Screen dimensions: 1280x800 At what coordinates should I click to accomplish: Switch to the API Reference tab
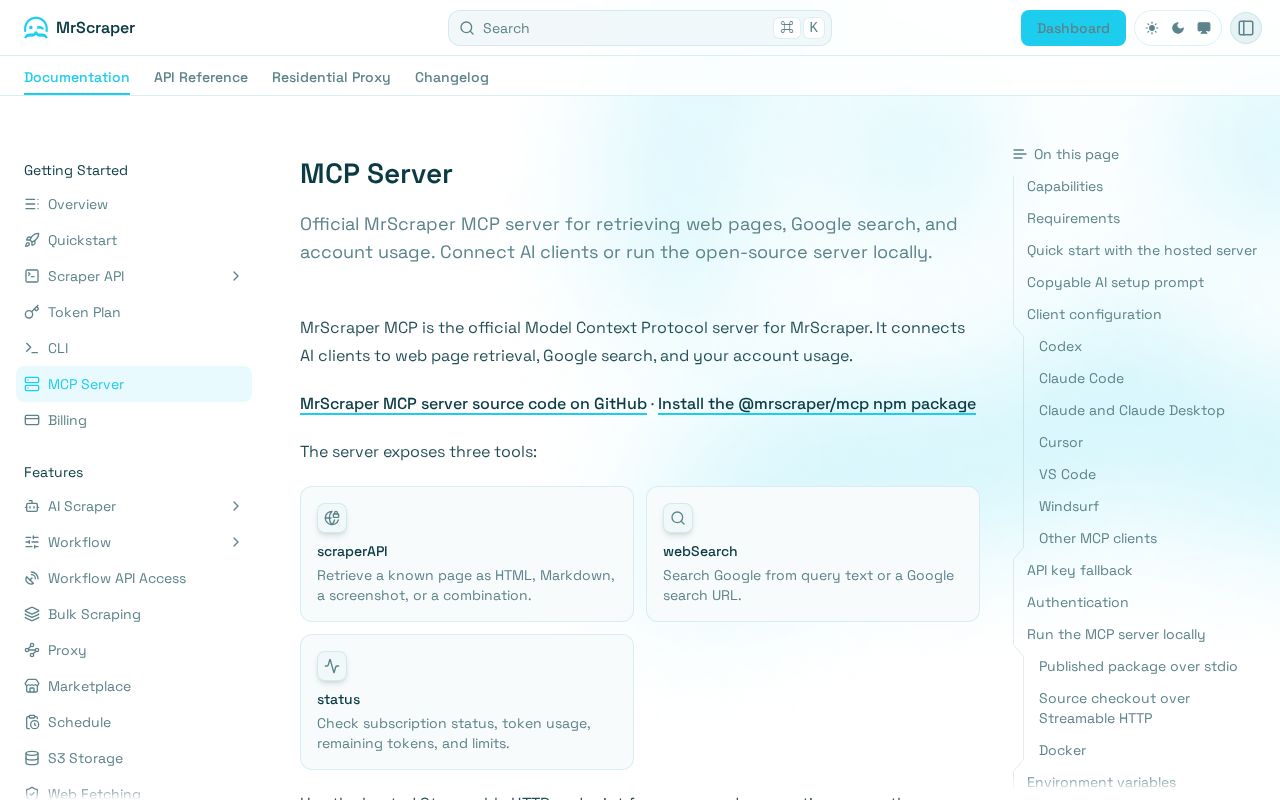pyautogui.click(x=201, y=77)
